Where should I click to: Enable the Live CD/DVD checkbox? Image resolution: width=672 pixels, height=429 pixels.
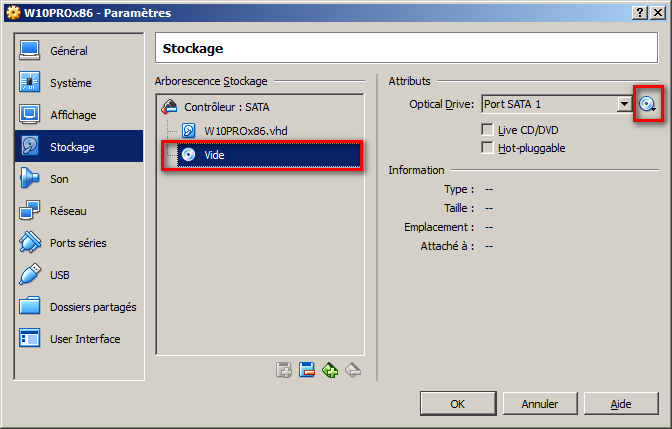pyautogui.click(x=488, y=130)
